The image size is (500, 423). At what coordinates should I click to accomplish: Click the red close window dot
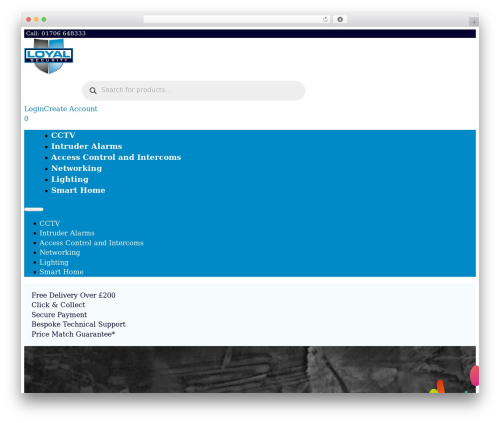point(29,19)
